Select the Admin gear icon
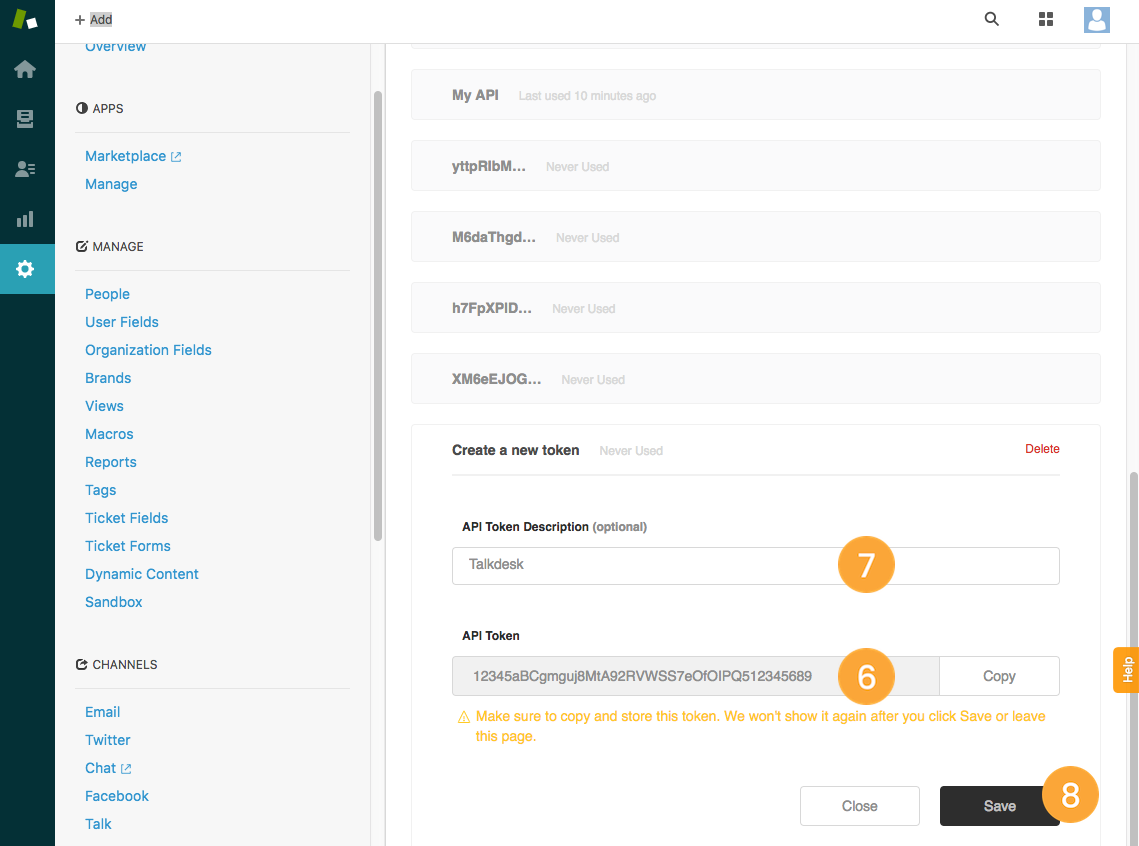The width and height of the screenshot is (1139, 846). coord(25,269)
